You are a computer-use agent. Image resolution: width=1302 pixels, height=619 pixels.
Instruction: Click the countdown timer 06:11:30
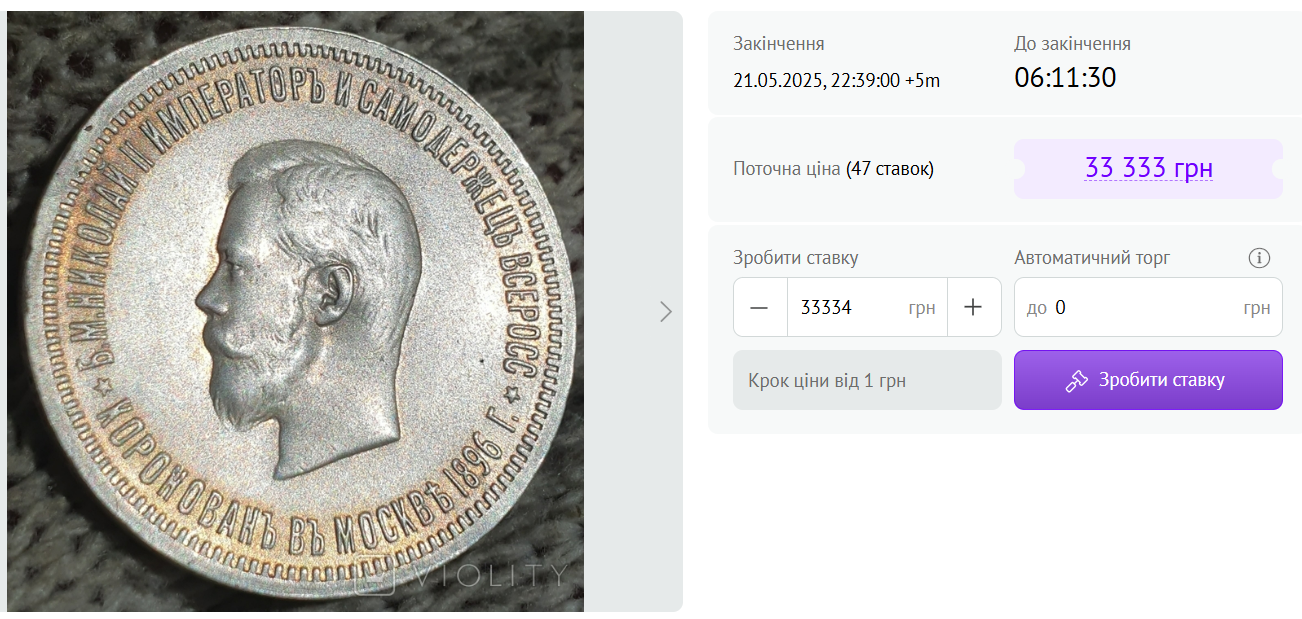point(1065,77)
